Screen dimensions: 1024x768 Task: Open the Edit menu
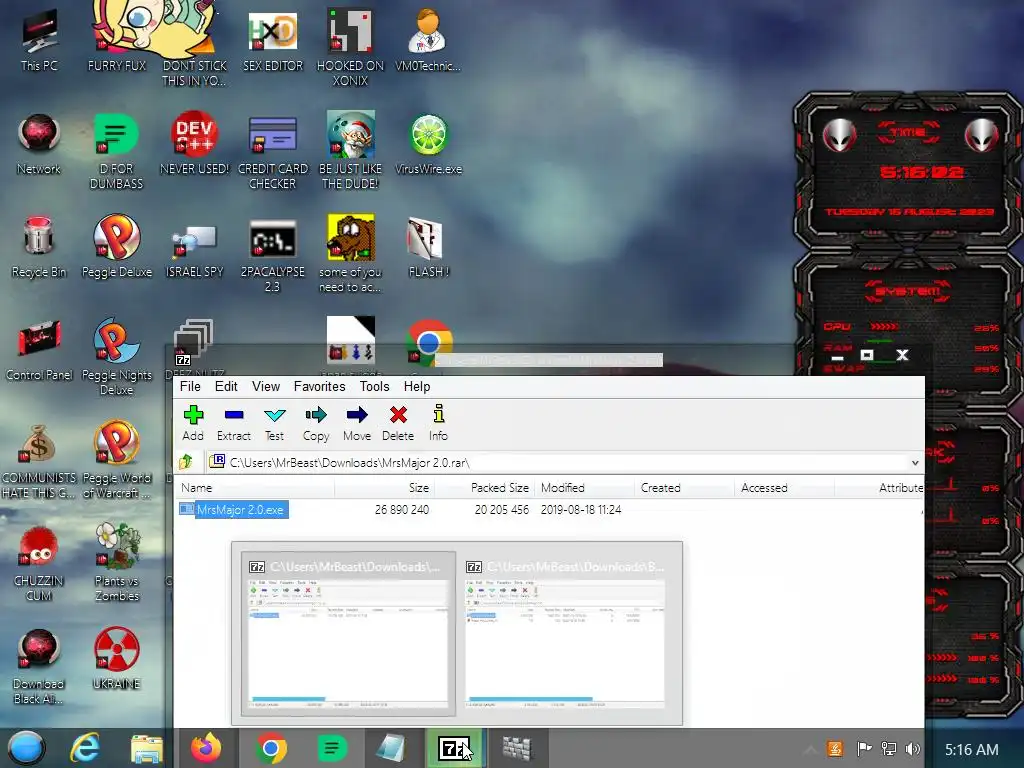coord(226,387)
